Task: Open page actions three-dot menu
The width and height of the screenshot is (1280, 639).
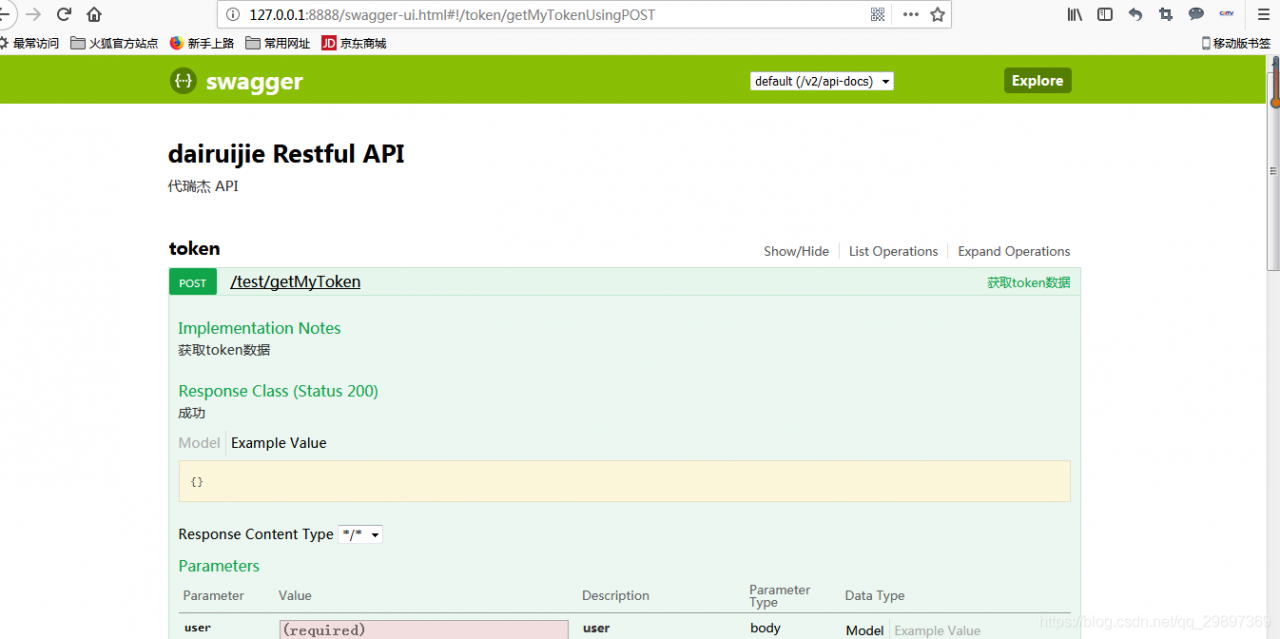Action: [x=910, y=14]
